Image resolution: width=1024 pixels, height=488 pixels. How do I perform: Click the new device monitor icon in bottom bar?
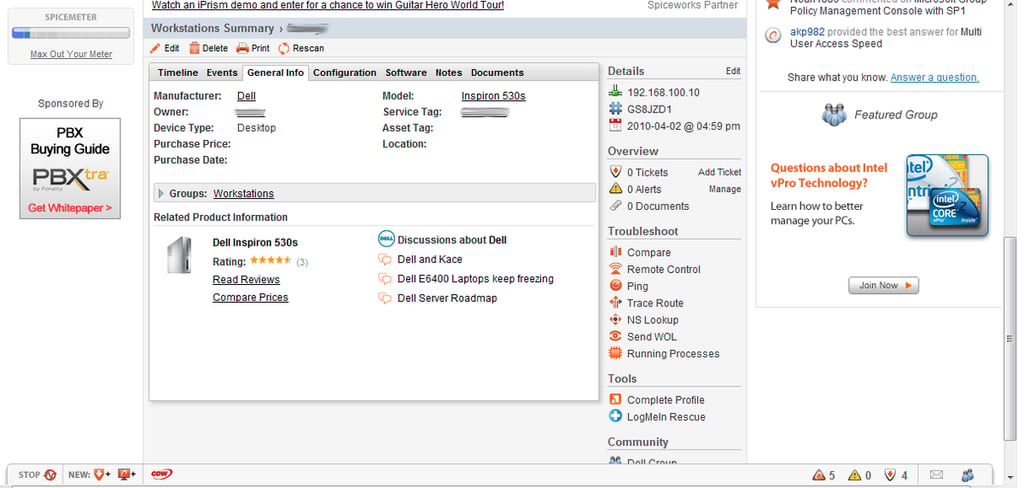pos(125,475)
